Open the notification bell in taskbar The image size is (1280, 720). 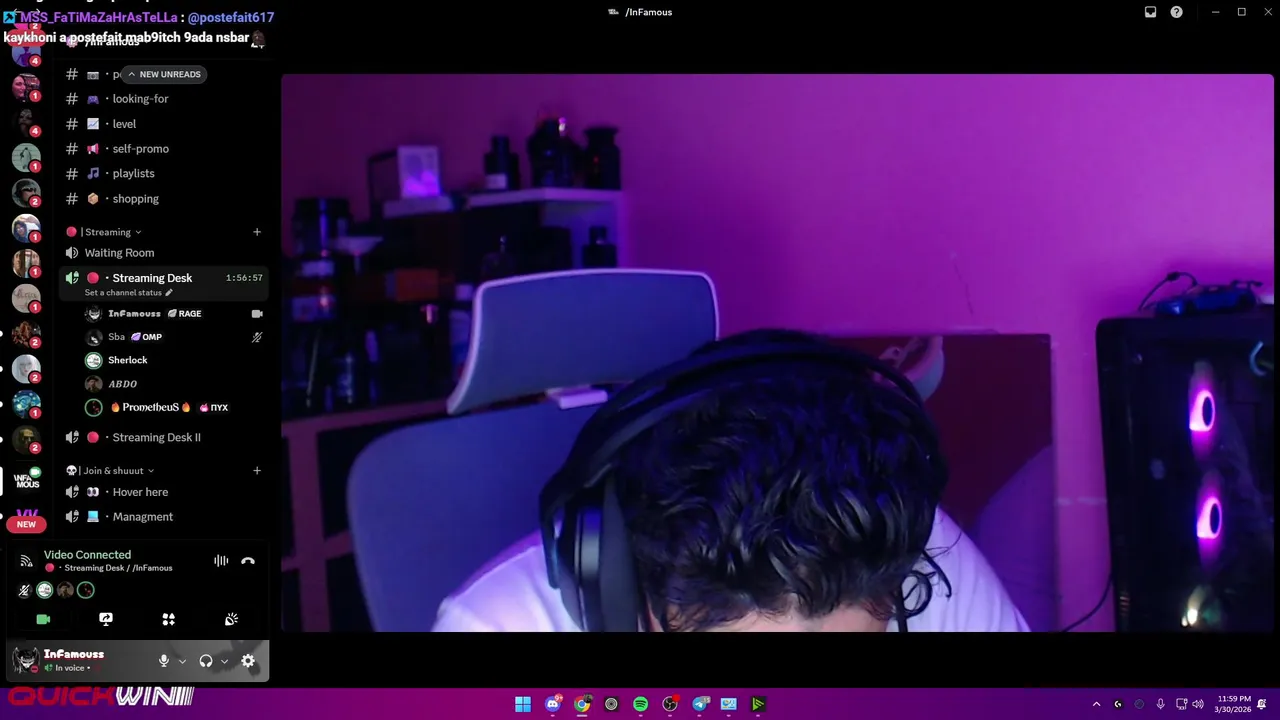pos(1263,704)
